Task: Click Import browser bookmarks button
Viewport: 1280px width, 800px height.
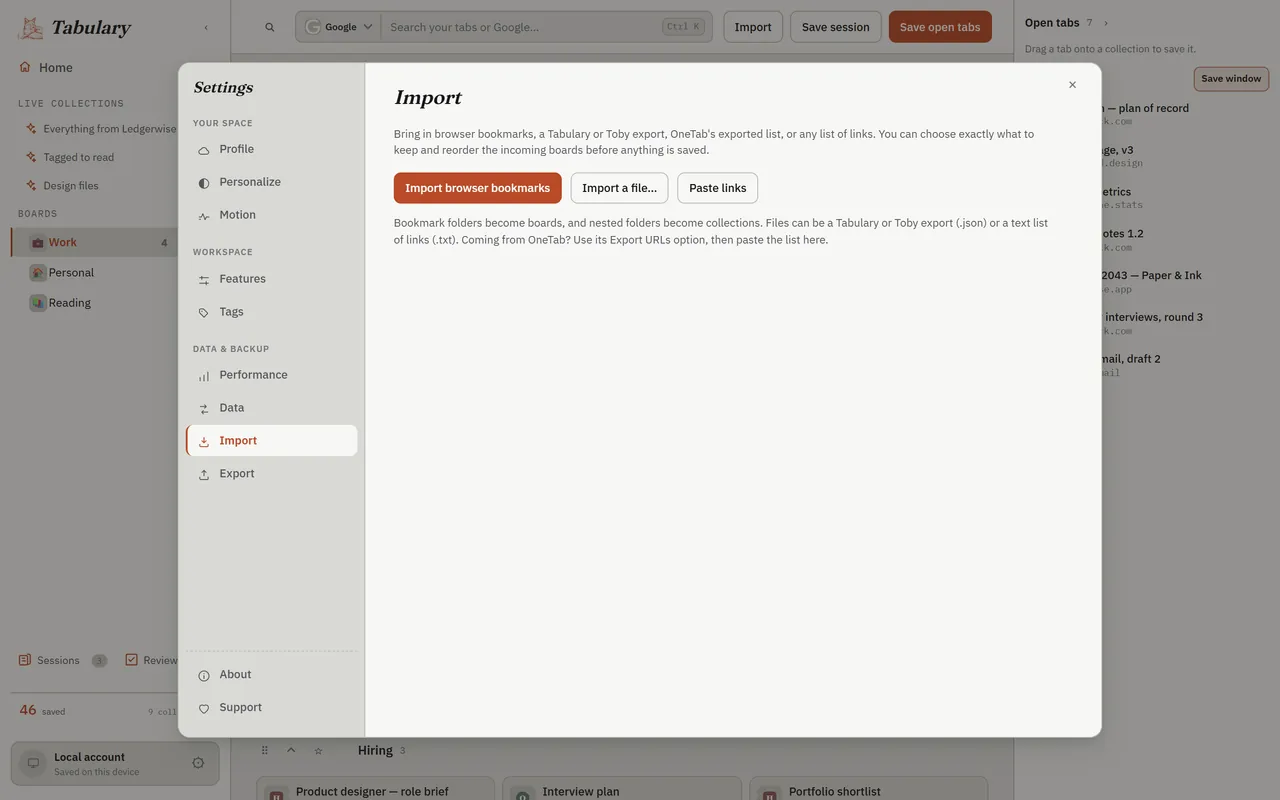Action: pyautogui.click(x=477, y=188)
